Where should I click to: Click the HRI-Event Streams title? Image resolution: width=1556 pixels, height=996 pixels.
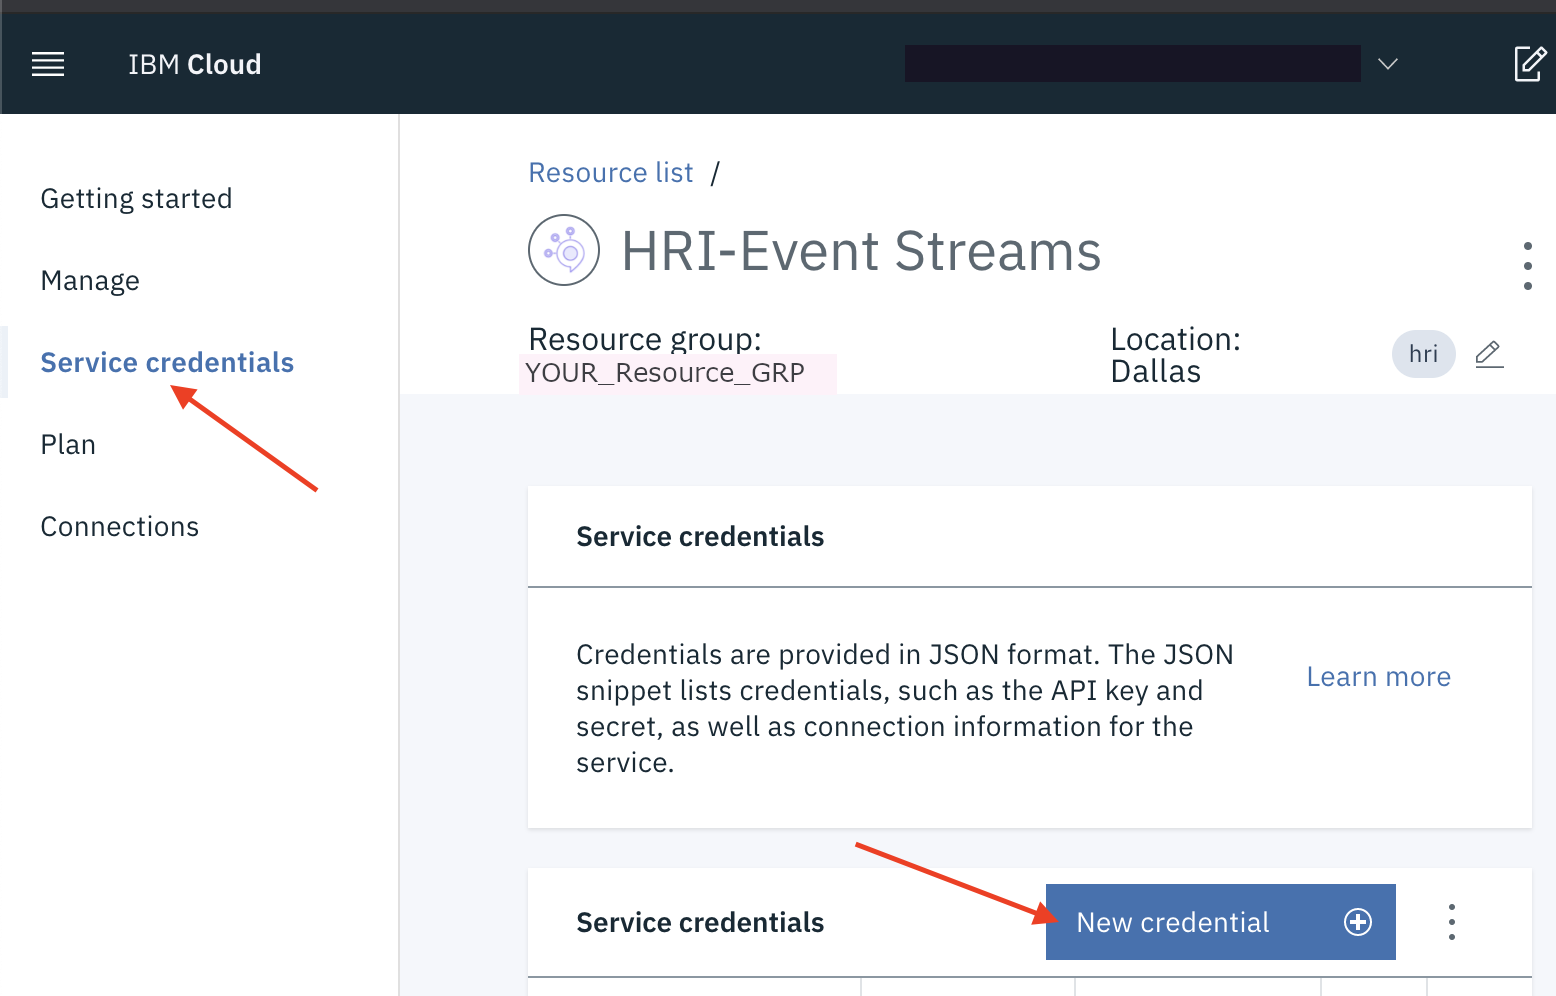pos(861,251)
